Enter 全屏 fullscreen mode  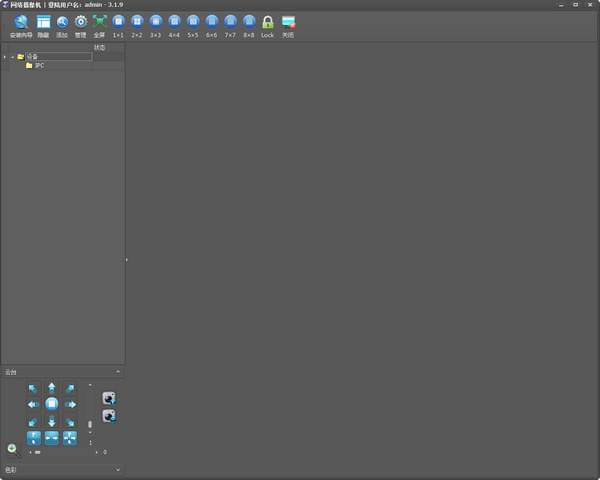(x=99, y=22)
